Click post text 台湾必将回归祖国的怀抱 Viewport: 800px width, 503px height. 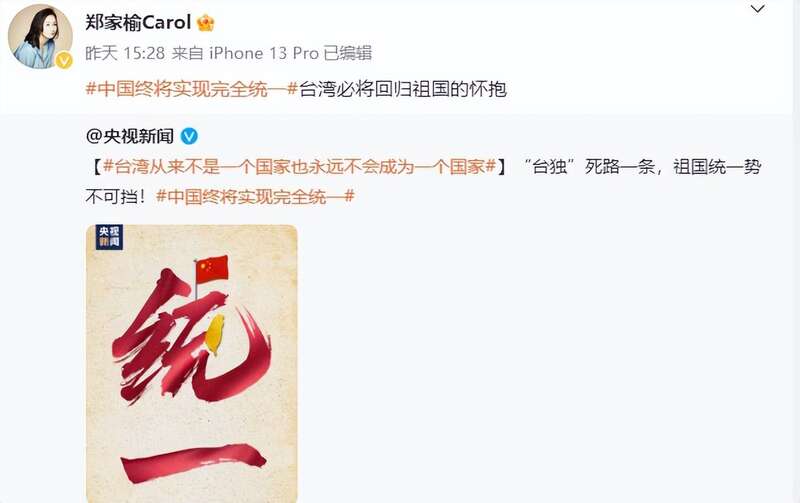(403, 89)
